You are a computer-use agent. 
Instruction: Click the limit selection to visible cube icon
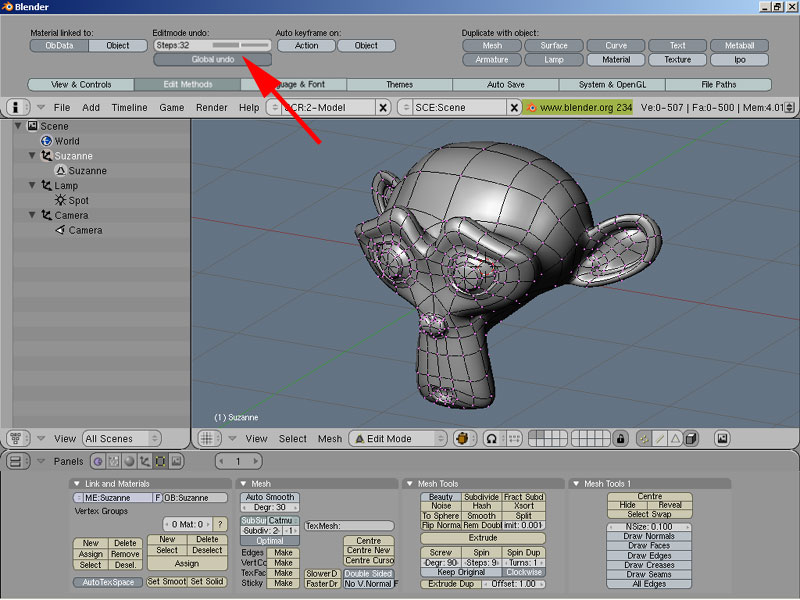click(x=691, y=439)
